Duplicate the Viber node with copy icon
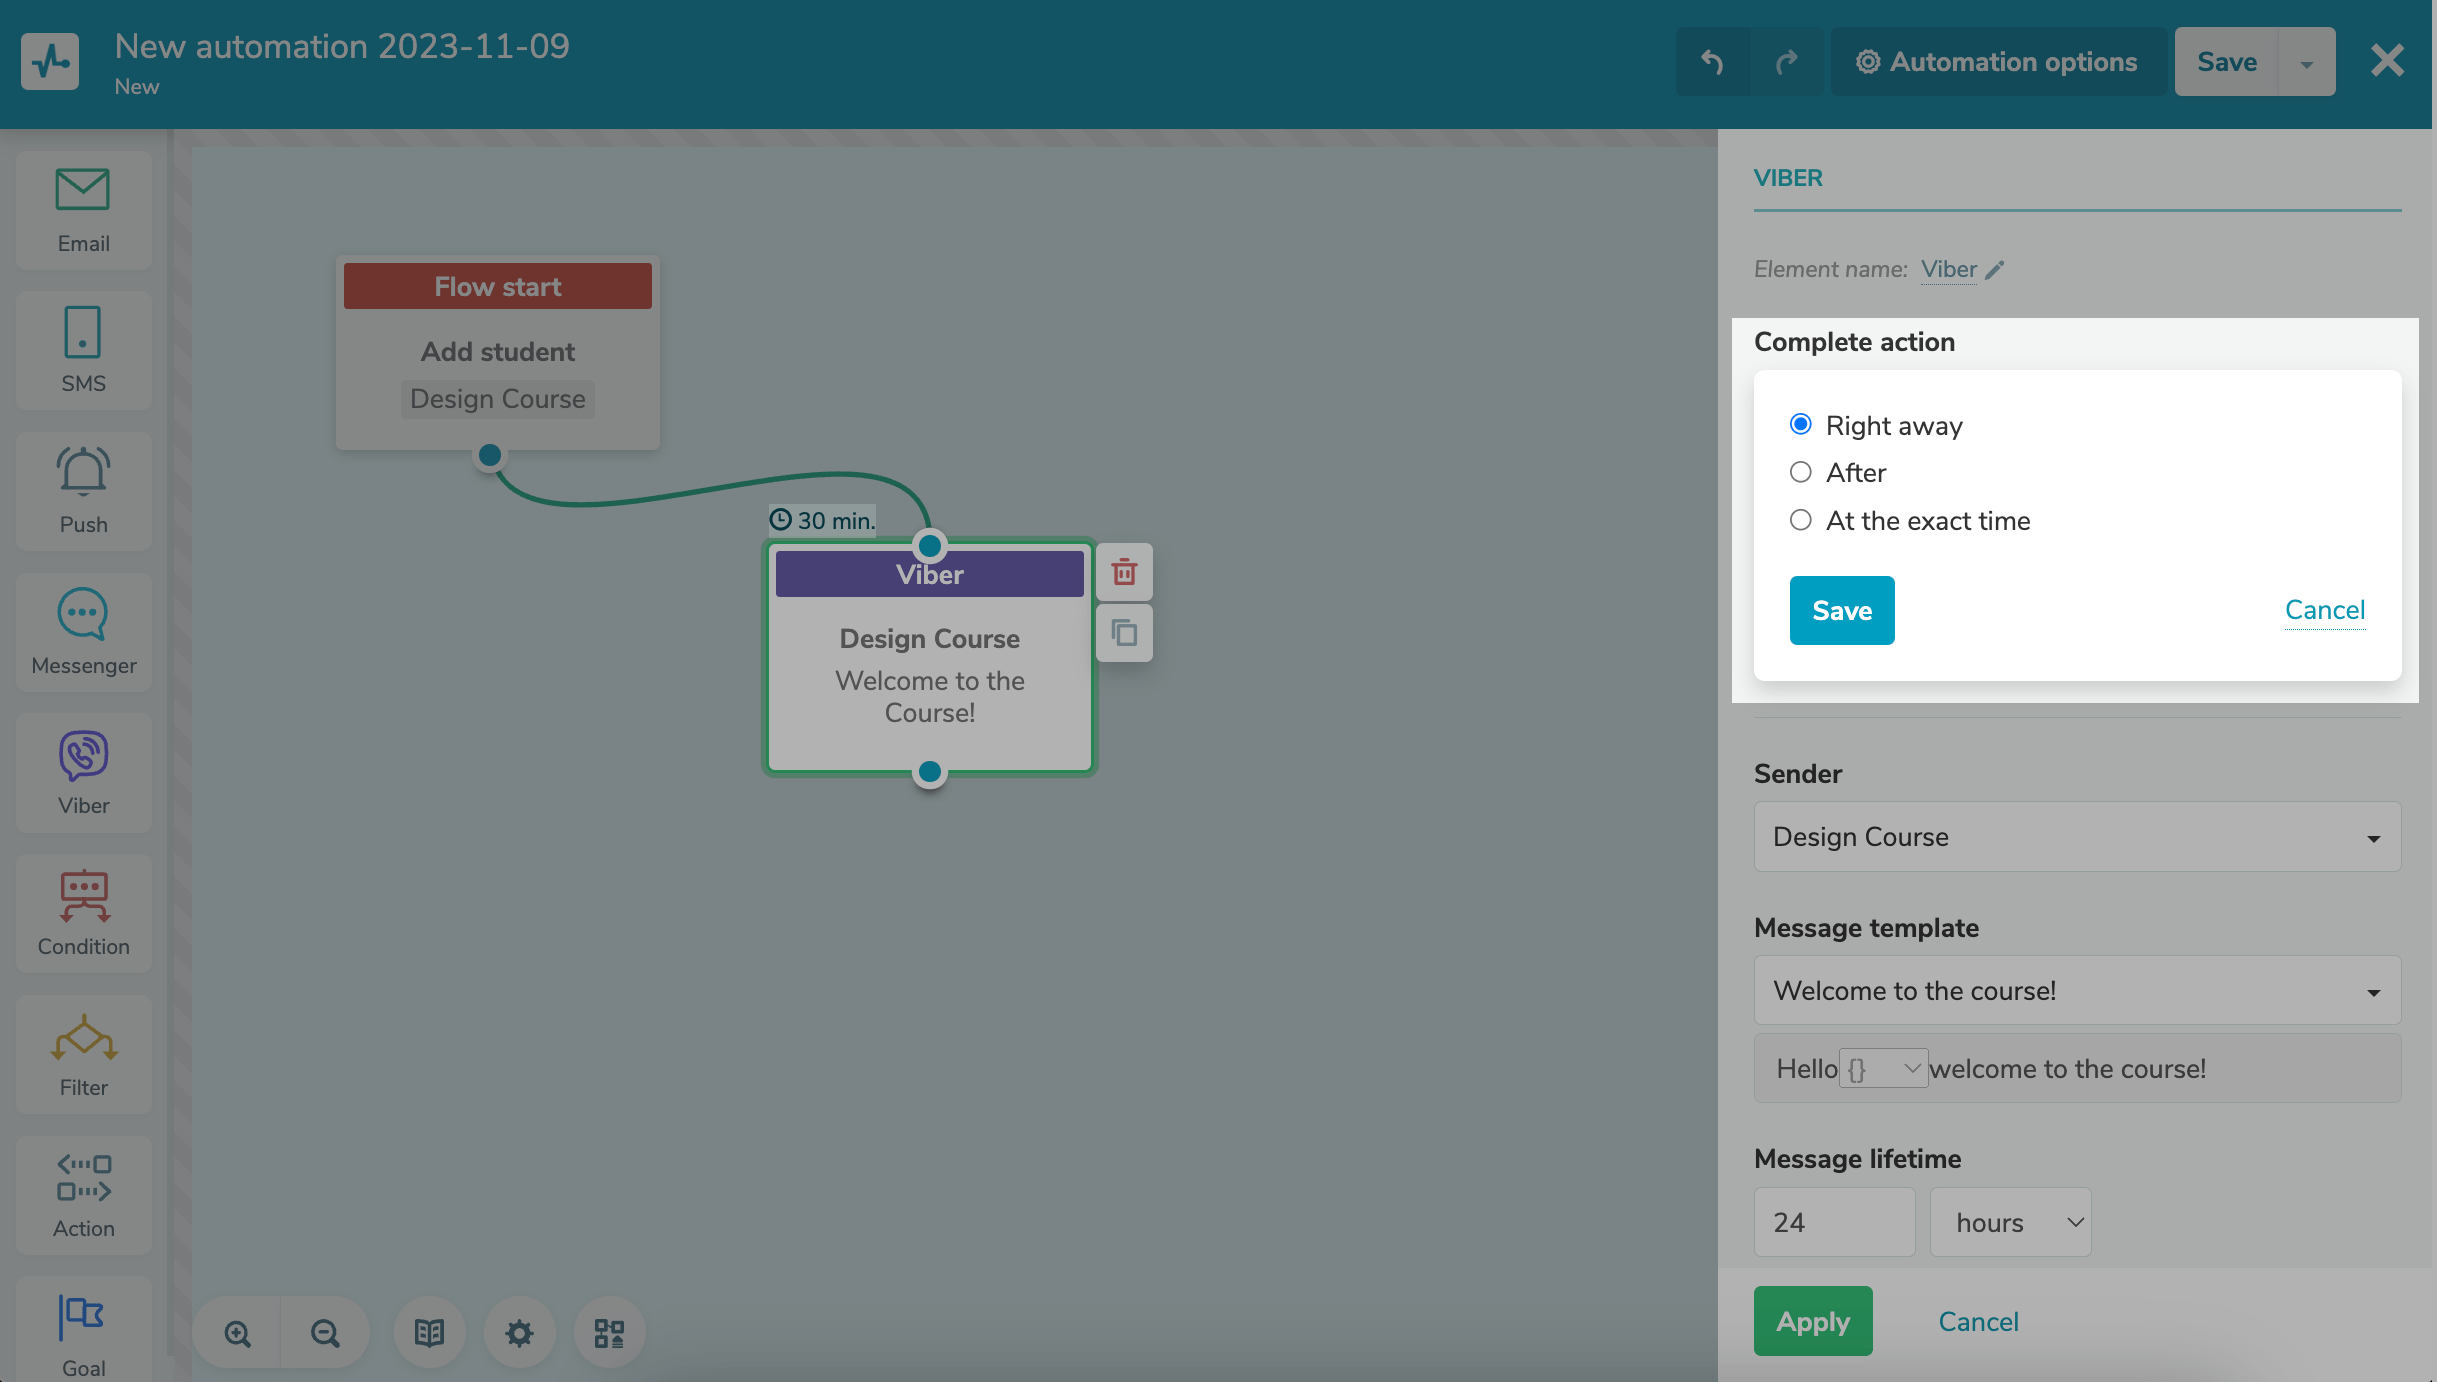This screenshot has height=1382, width=2437. coord(1124,633)
